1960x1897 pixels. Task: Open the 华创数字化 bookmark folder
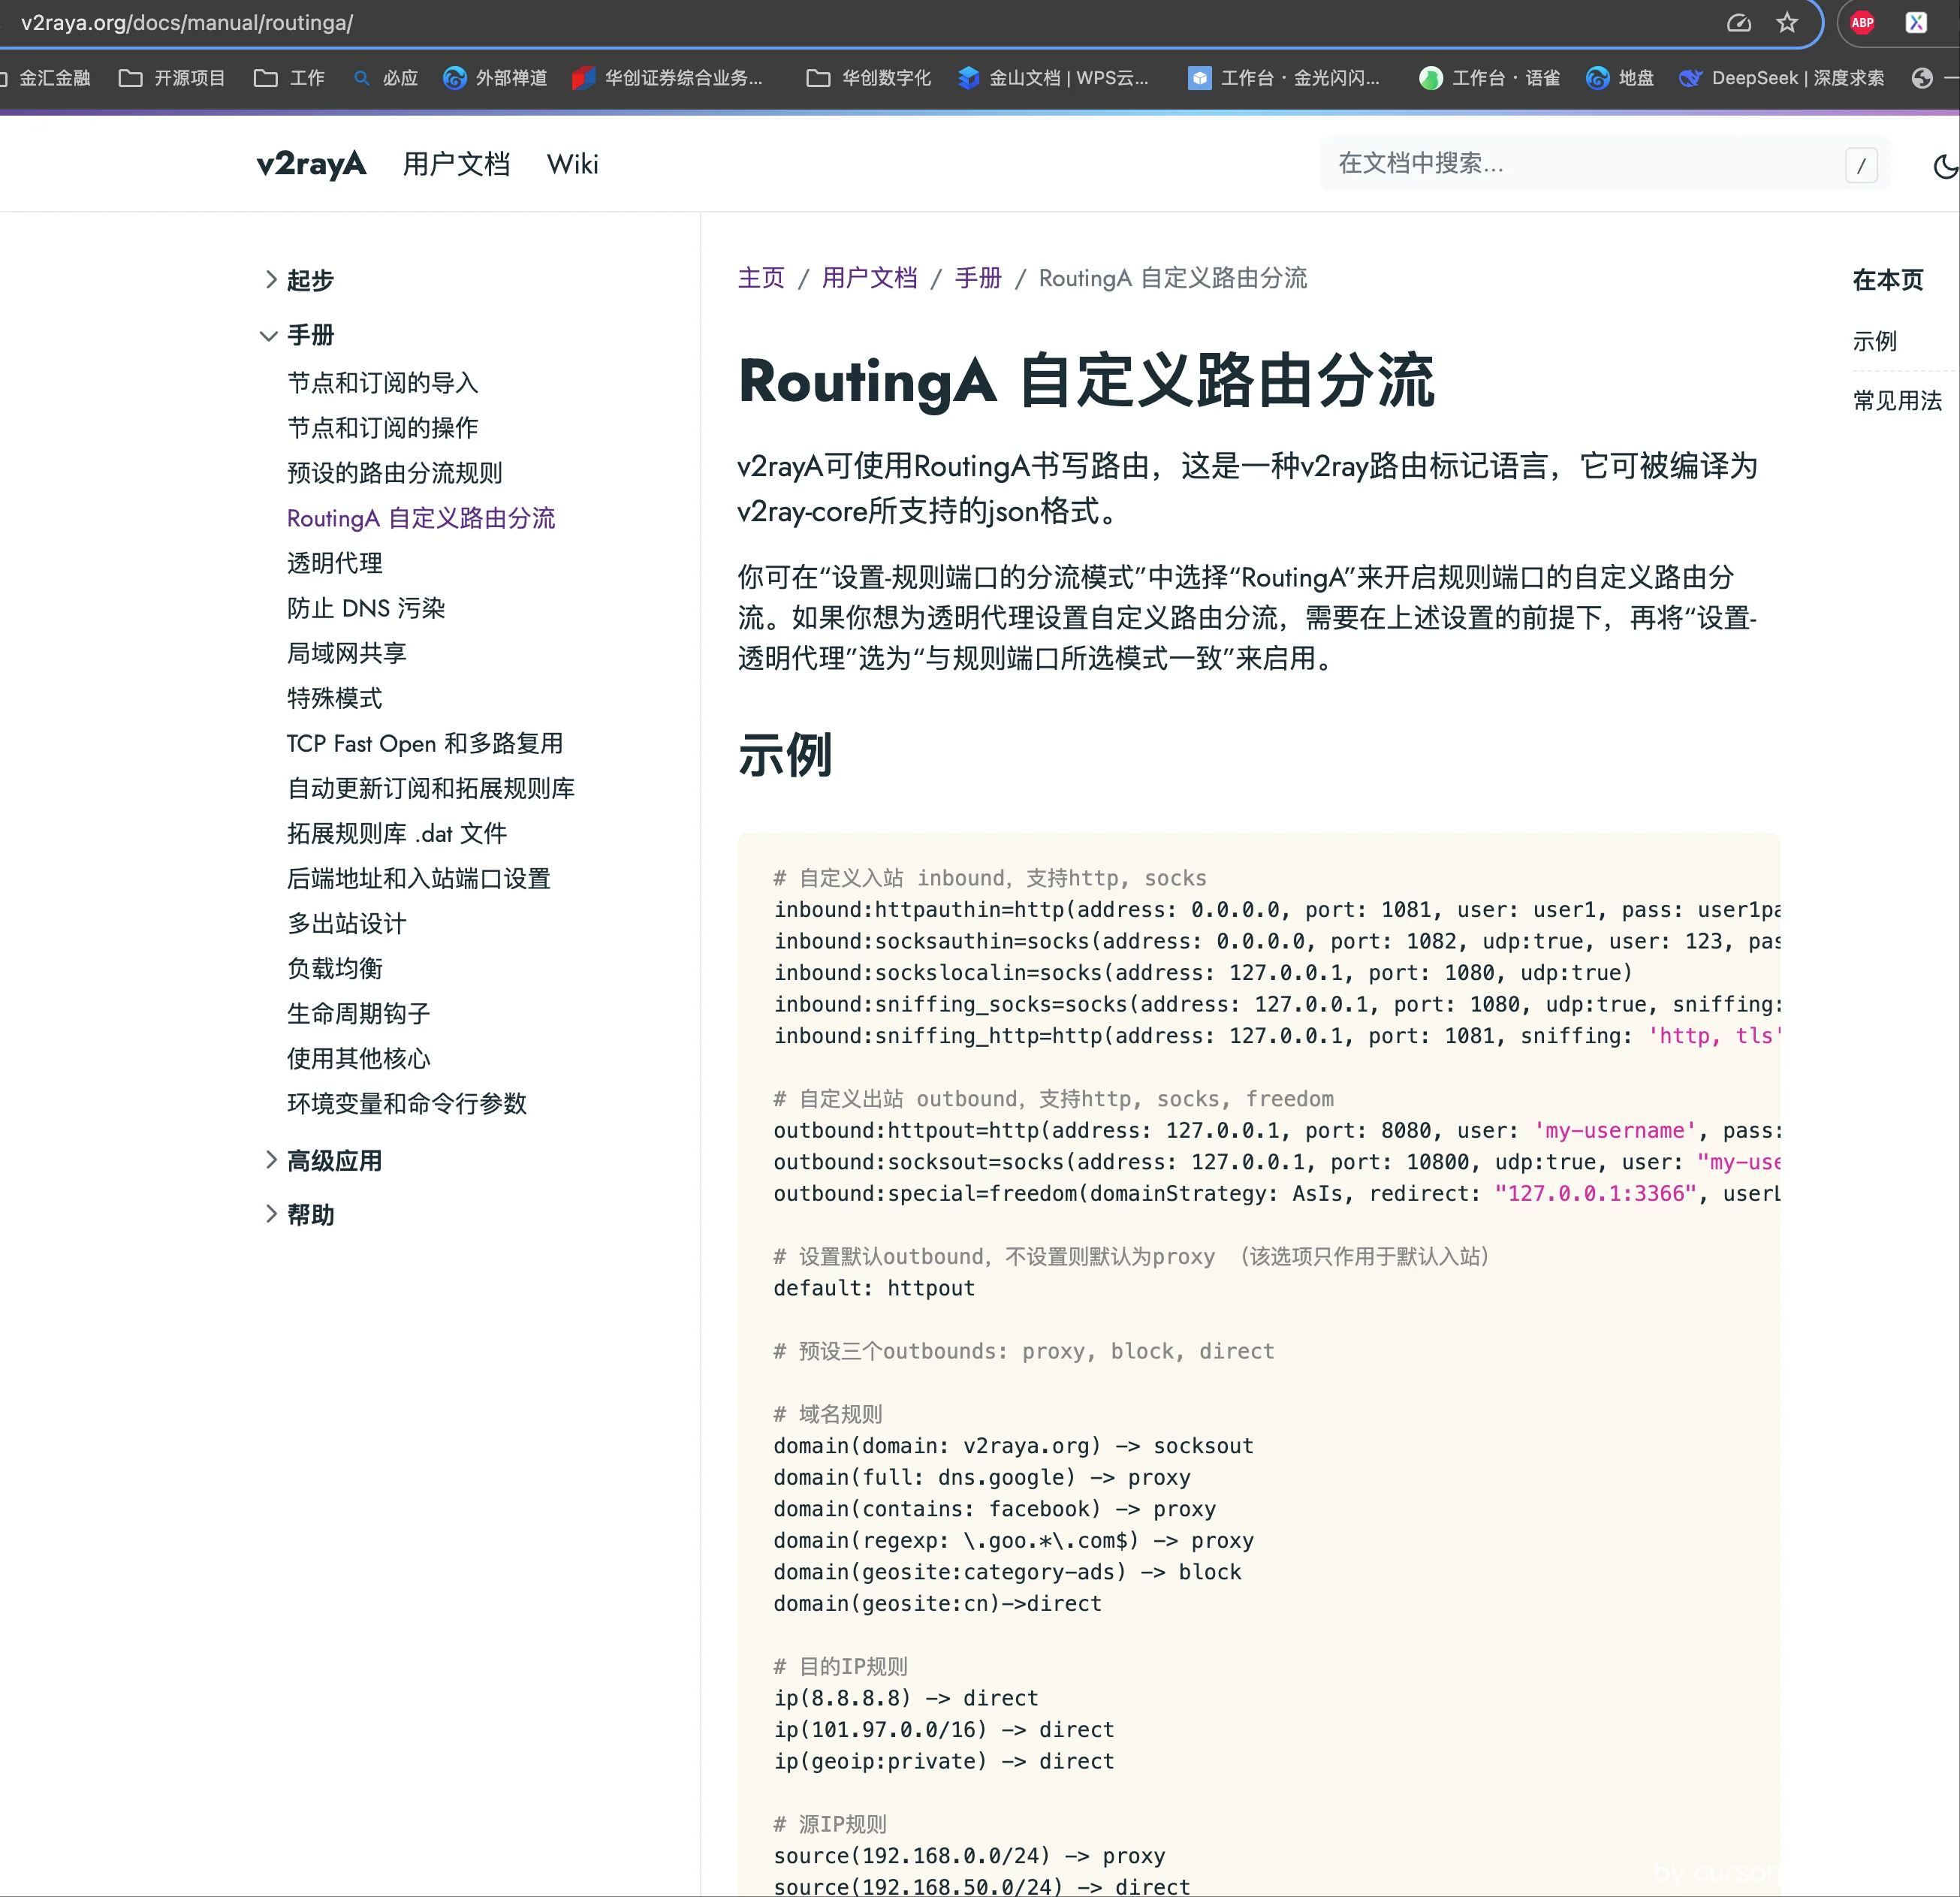pos(868,78)
